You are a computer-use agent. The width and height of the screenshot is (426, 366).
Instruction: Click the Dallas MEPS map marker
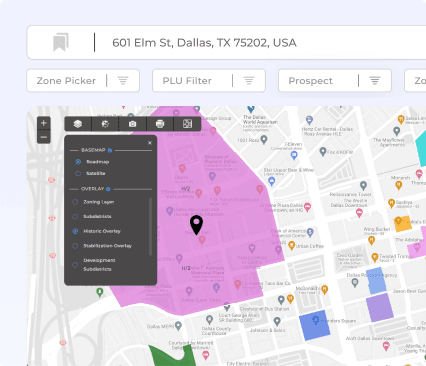point(178,326)
